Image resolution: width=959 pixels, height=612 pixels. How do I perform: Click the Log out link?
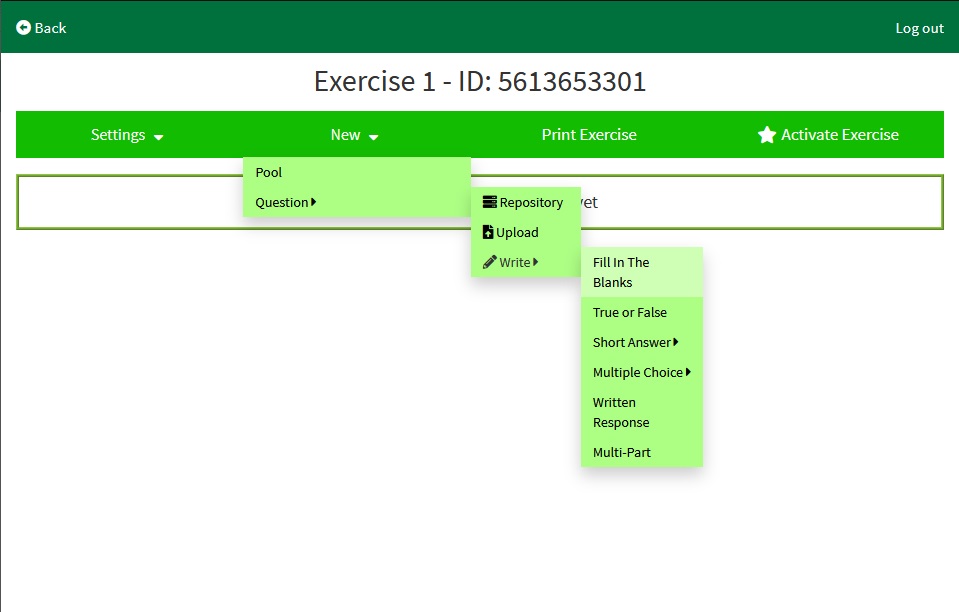(919, 28)
